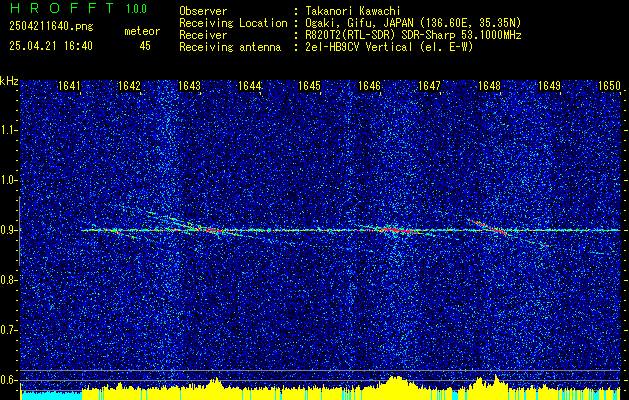Screen dimensions: 629x400
Task: Click the meteor label
Action: pyautogui.click(x=142, y=31)
